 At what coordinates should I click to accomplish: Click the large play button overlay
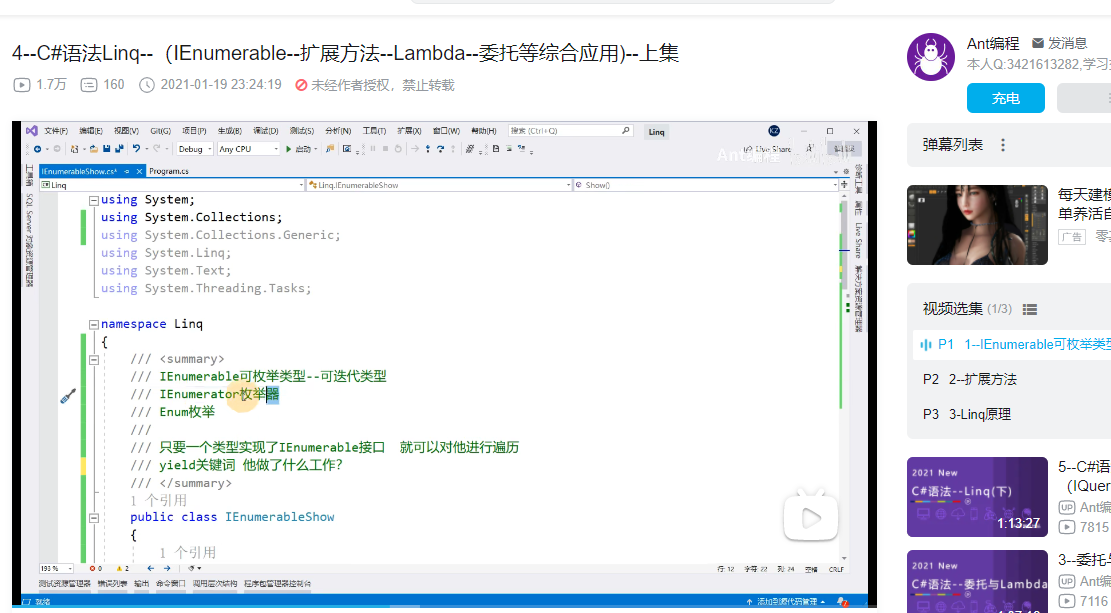pos(811,517)
